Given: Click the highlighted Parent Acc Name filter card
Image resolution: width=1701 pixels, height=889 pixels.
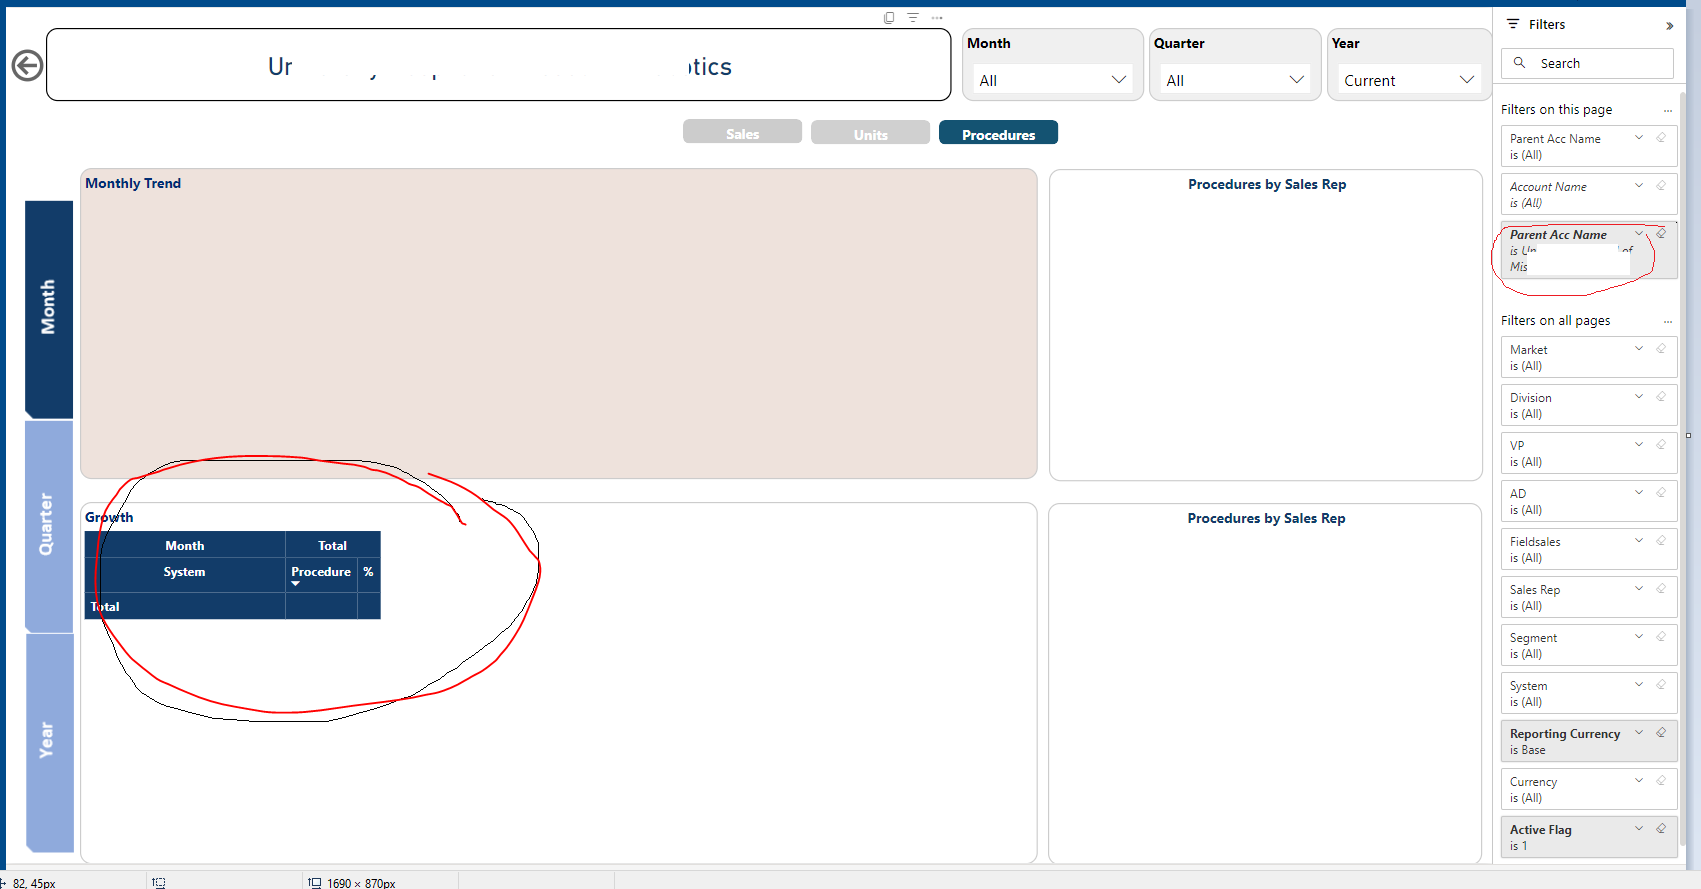Looking at the screenshot, I should (1589, 251).
